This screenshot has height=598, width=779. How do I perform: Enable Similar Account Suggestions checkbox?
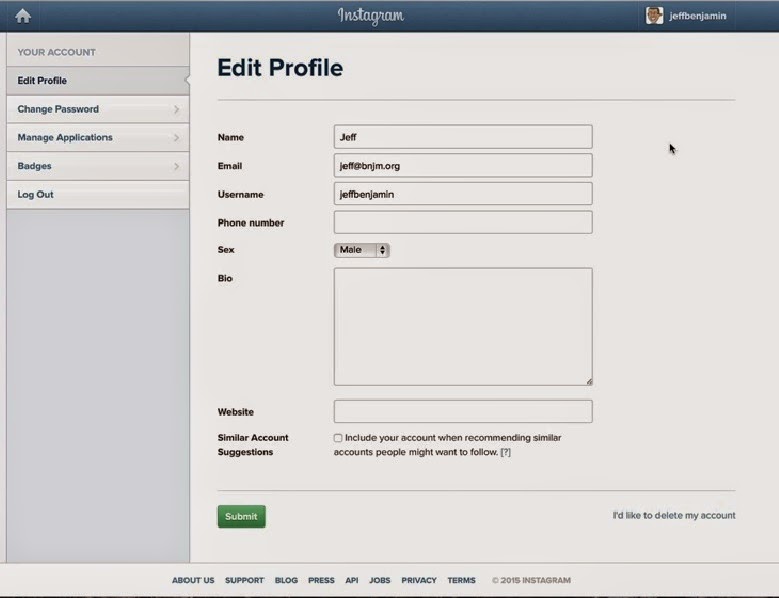tap(338, 438)
